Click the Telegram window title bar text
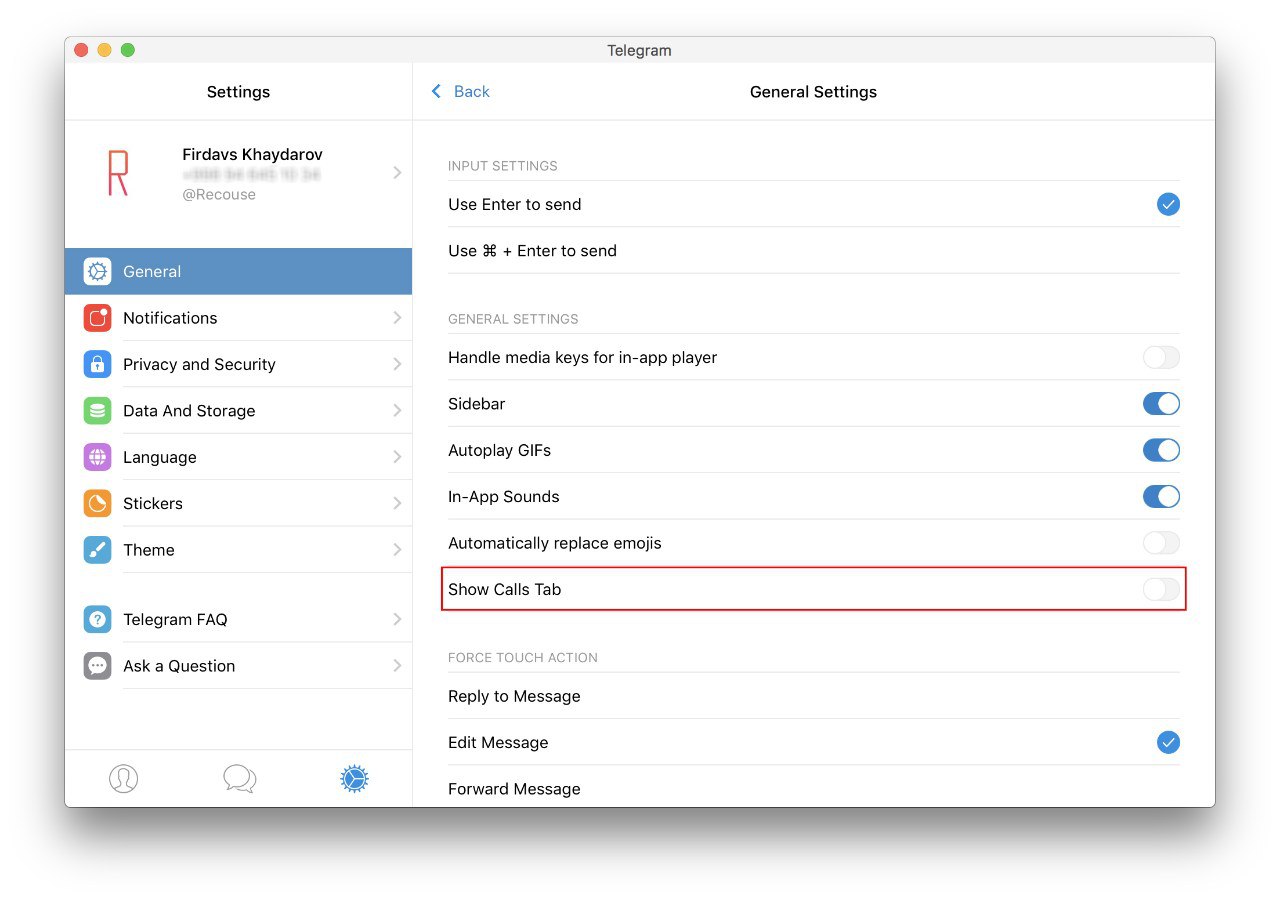Screen dimensions: 1280x900 [639, 50]
